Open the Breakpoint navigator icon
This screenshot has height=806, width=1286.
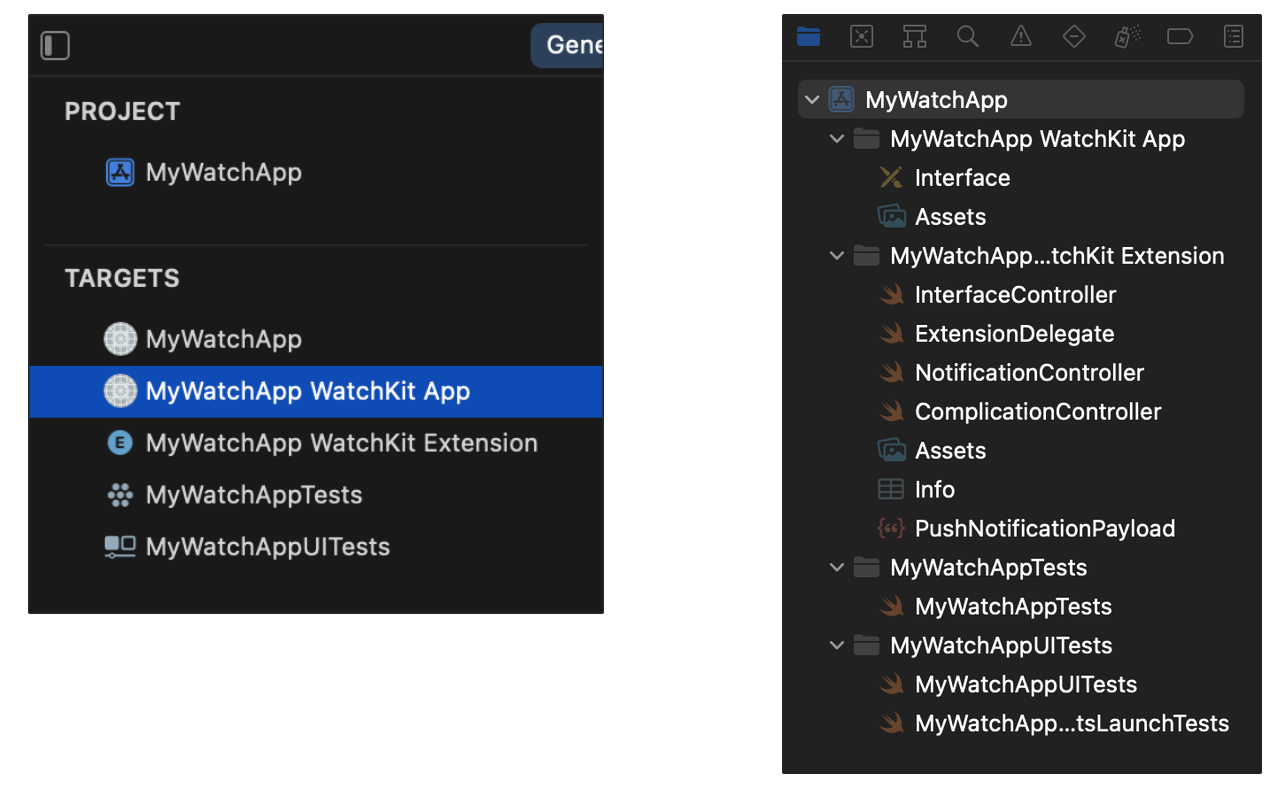[x=1180, y=37]
